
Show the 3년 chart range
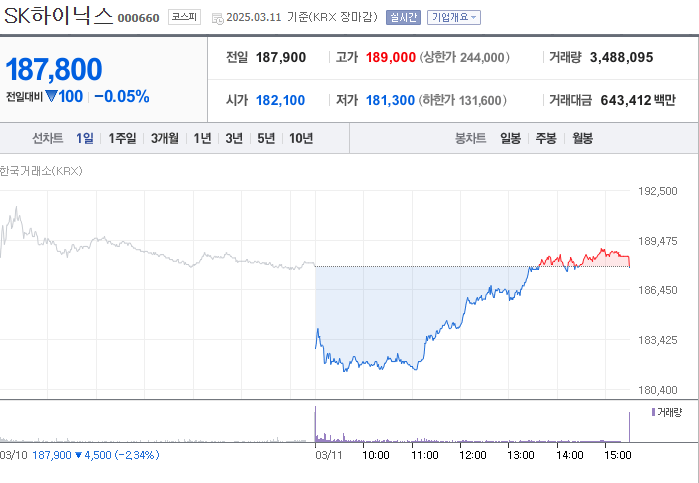pyautogui.click(x=234, y=138)
